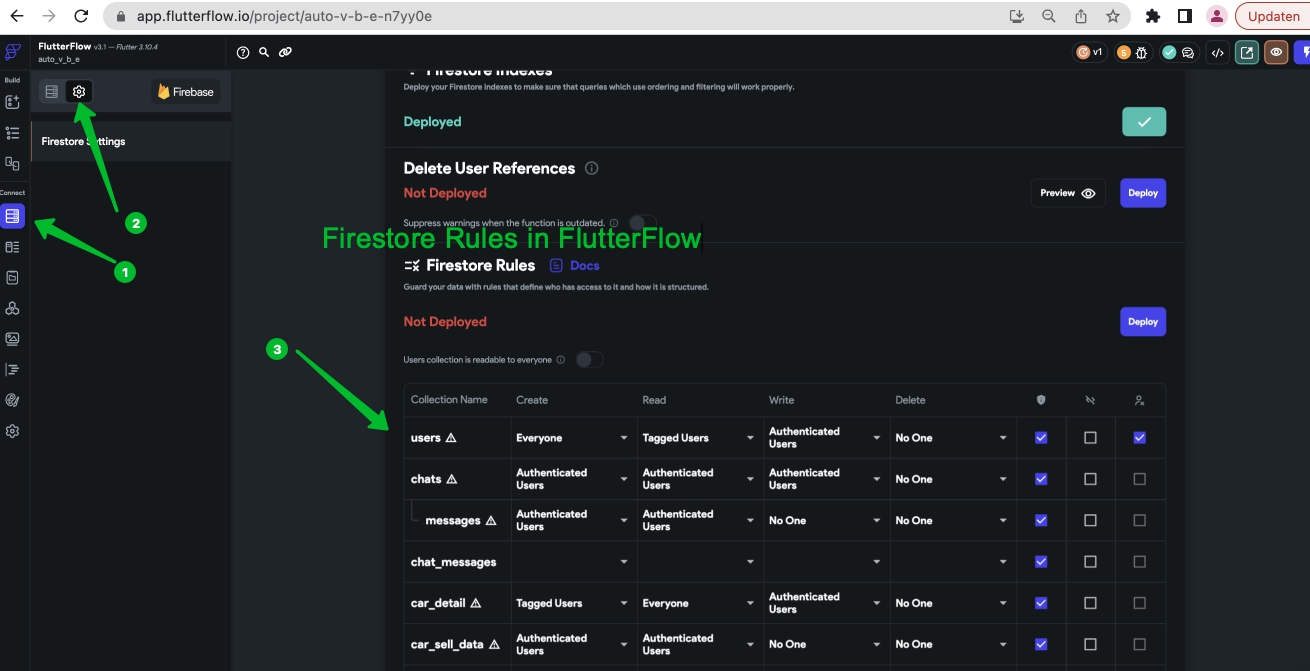Open the custom functions icon in sidebar

pyautogui.click(x=12, y=308)
